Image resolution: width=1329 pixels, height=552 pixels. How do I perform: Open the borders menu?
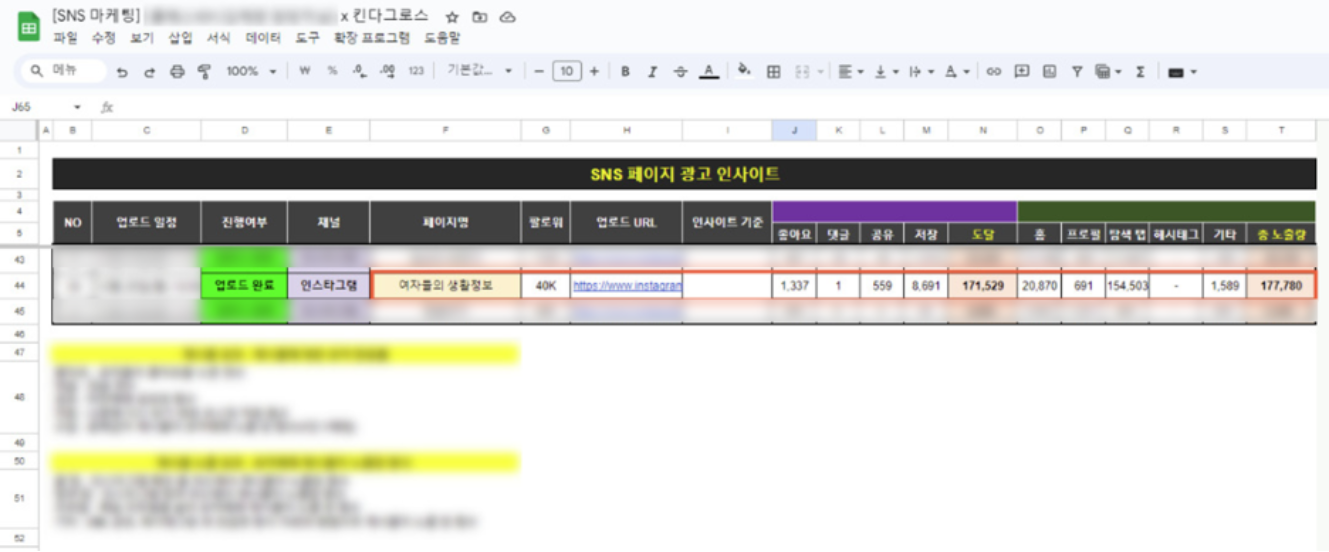coord(773,72)
